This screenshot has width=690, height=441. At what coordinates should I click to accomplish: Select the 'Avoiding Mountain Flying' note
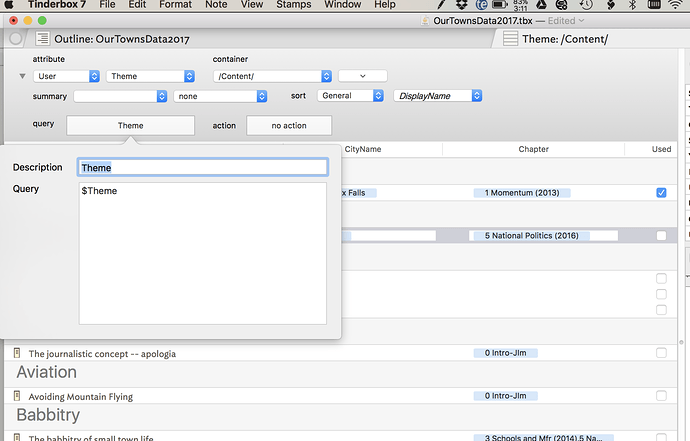[x=81, y=397]
